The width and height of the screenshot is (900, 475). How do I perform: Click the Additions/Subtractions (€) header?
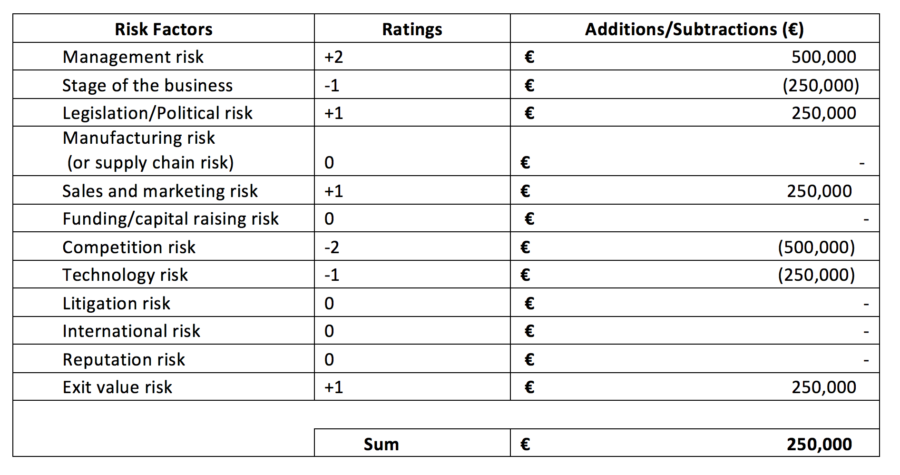point(694,30)
